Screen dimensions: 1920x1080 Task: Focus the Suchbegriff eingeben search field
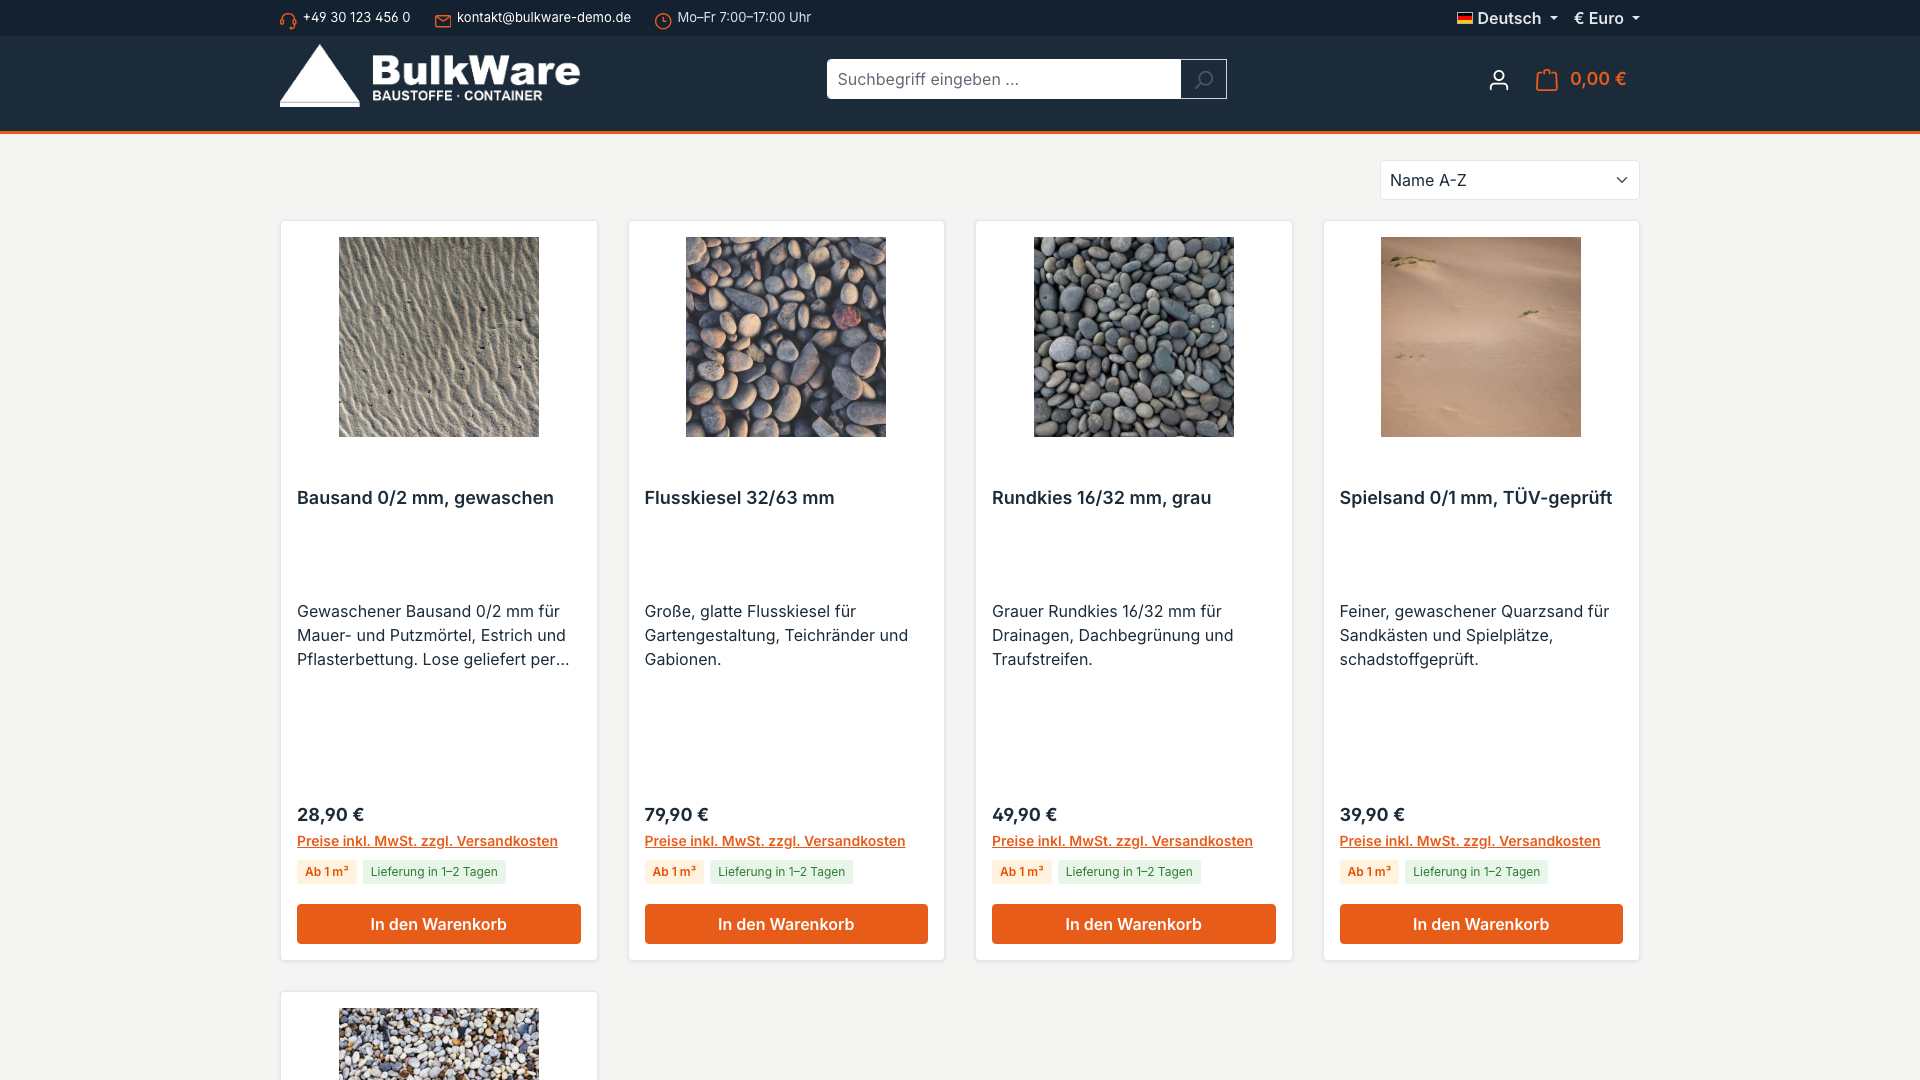click(1004, 79)
